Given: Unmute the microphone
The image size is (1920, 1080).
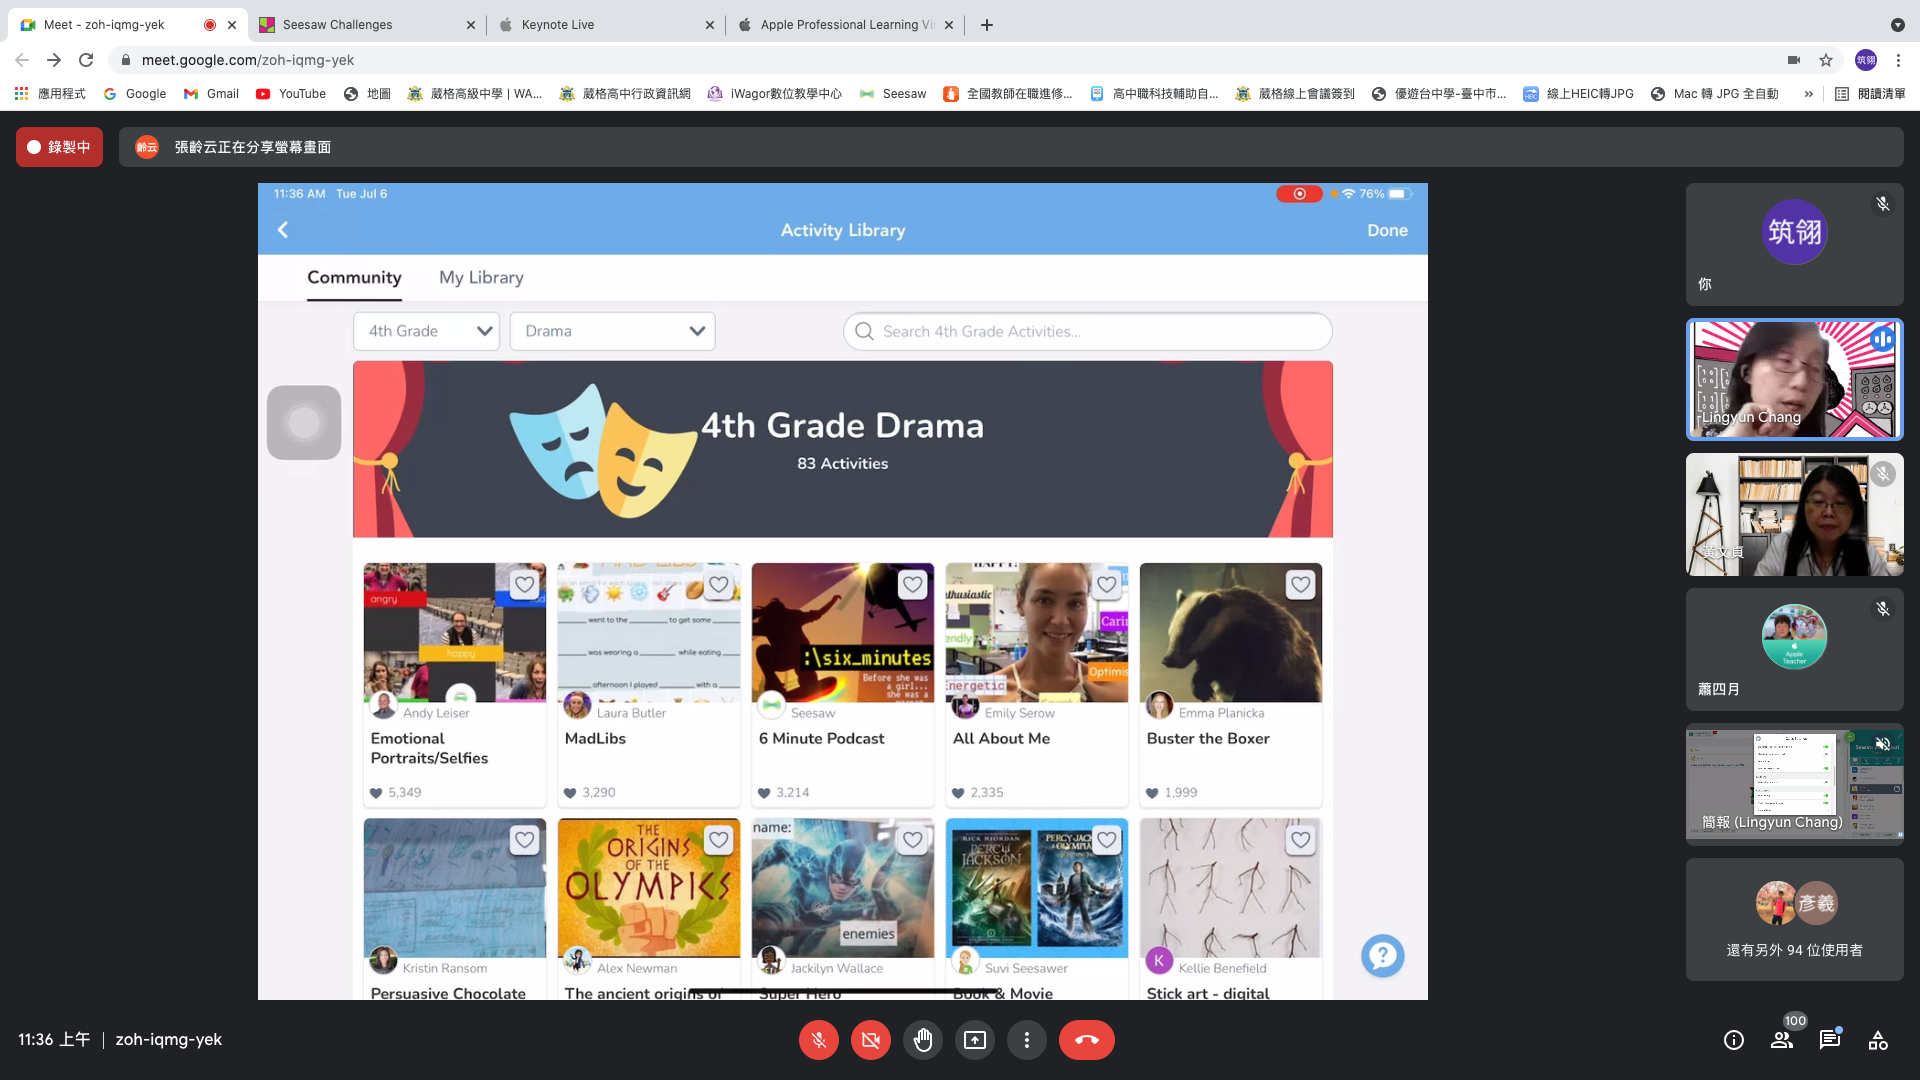Looking at the screenshot, I should pyautogui.click(x=818, y=1040).
